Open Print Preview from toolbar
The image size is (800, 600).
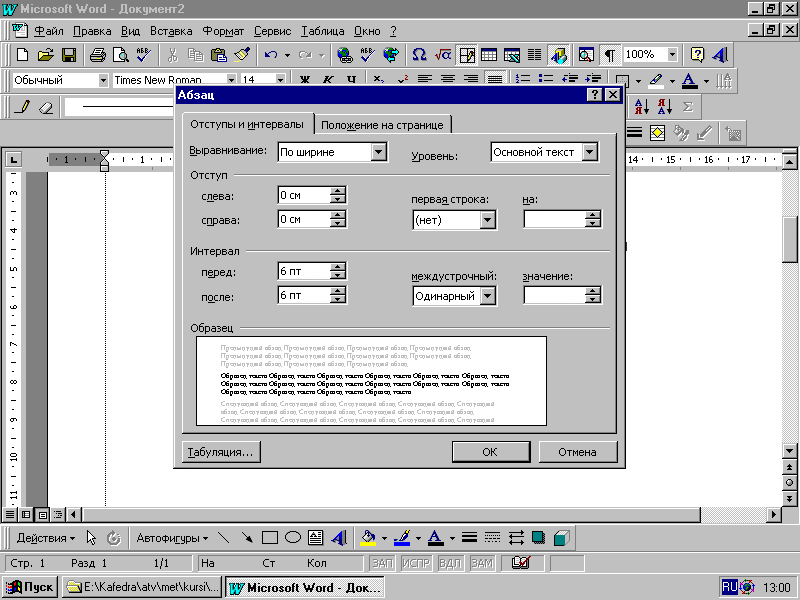(x=120, y=55)
